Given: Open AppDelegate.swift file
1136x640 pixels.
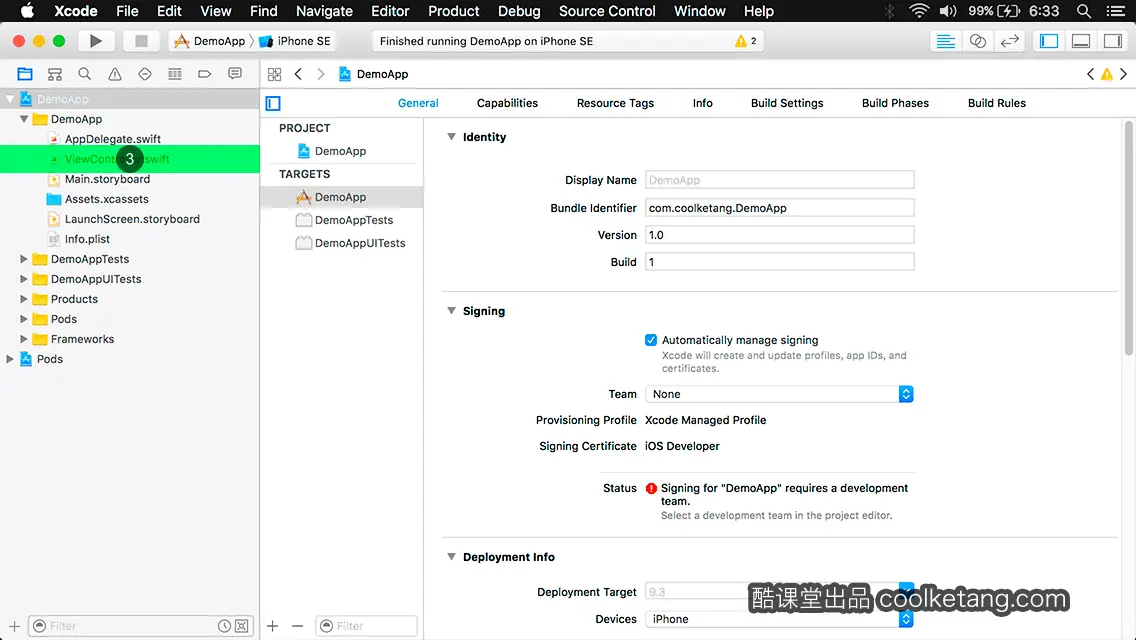Looking at the screenshot, I should (x=112, y=139).
